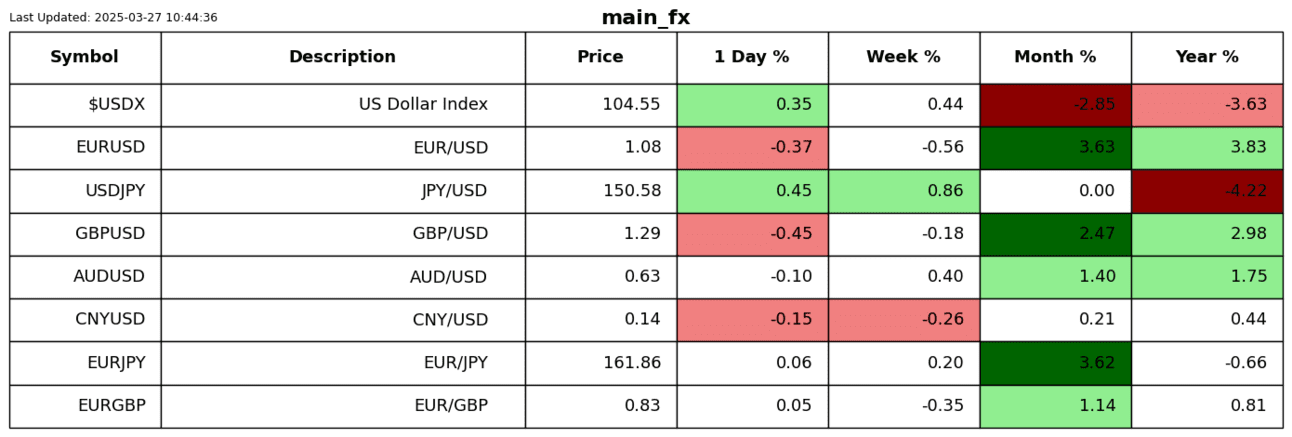Select the Price column header
1292x437 pixels.
click(x=600, y=58)
